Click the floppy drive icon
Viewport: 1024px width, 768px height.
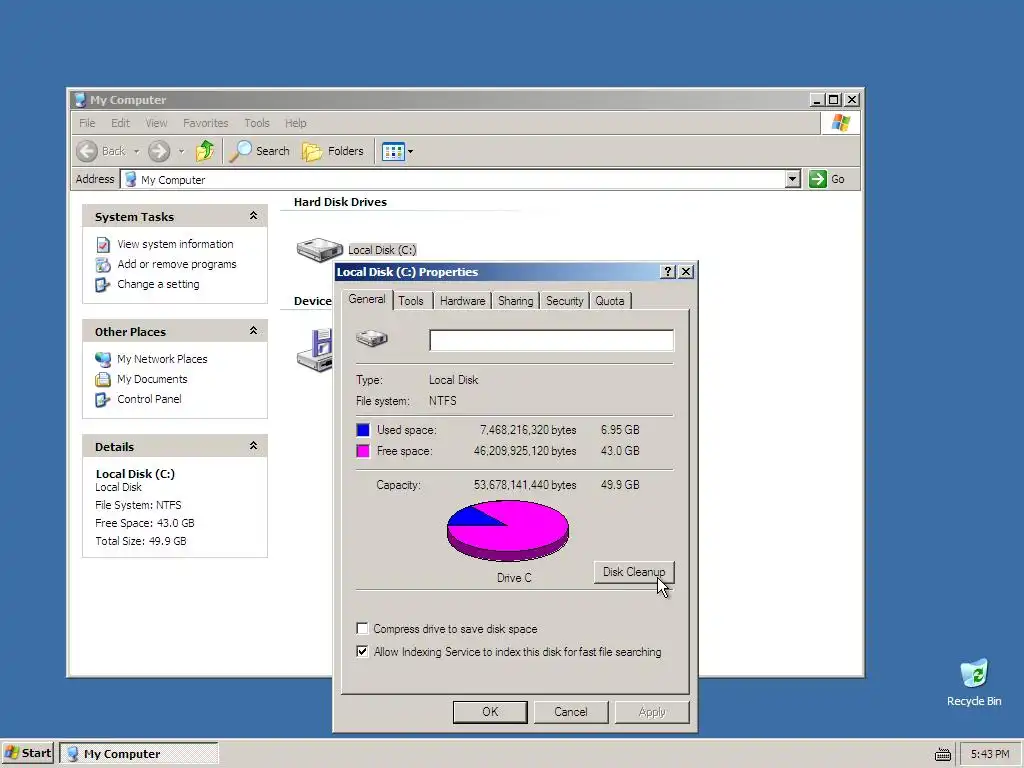tap(315, 351)
